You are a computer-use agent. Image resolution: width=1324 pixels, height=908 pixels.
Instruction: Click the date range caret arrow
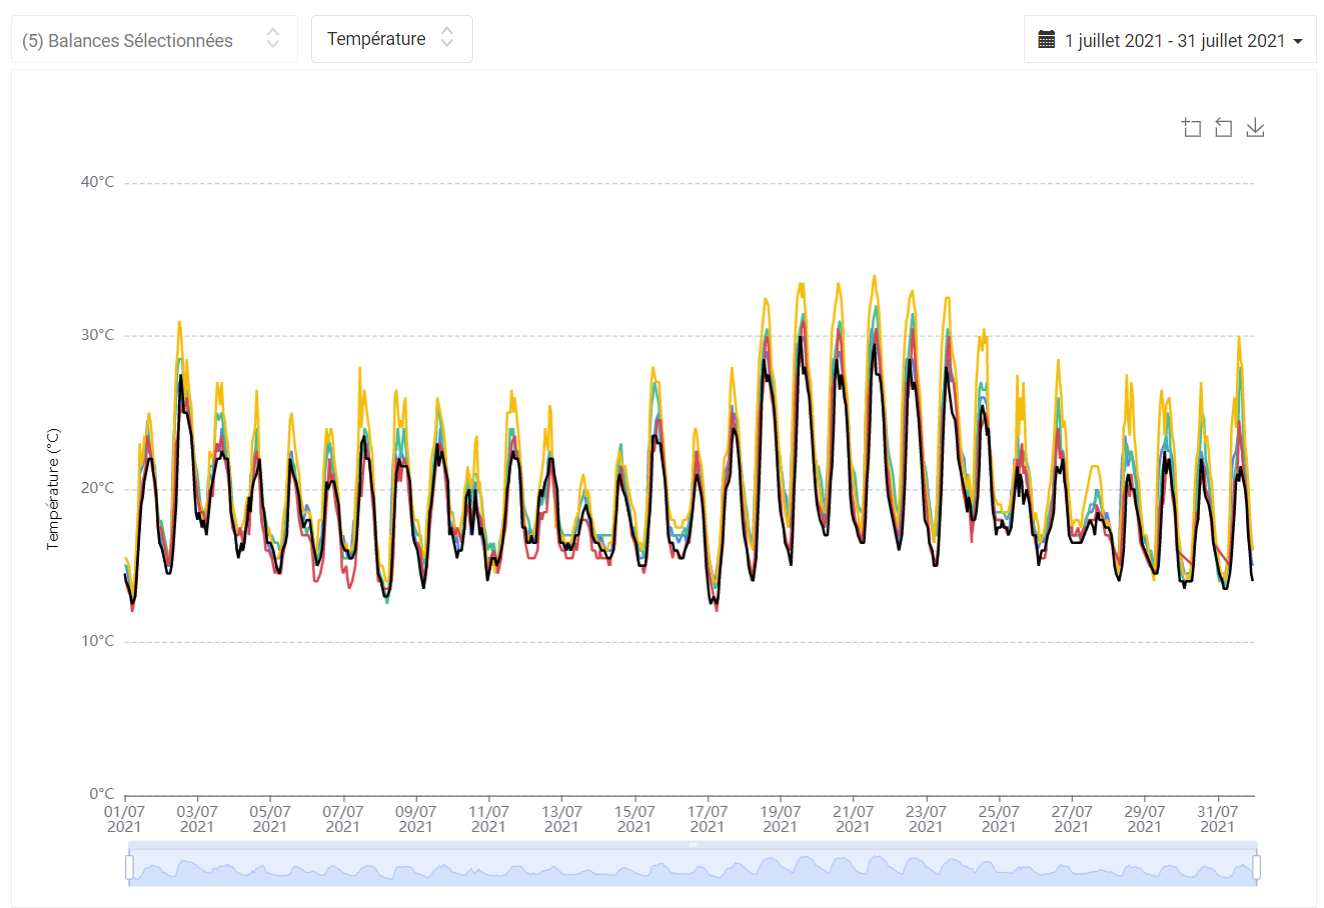1298,41
